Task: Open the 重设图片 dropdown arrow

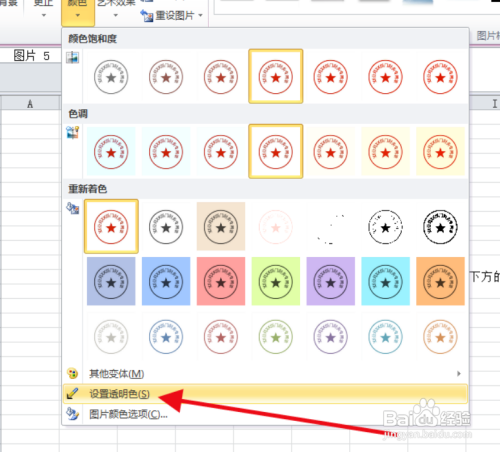Action: [200, 15]
